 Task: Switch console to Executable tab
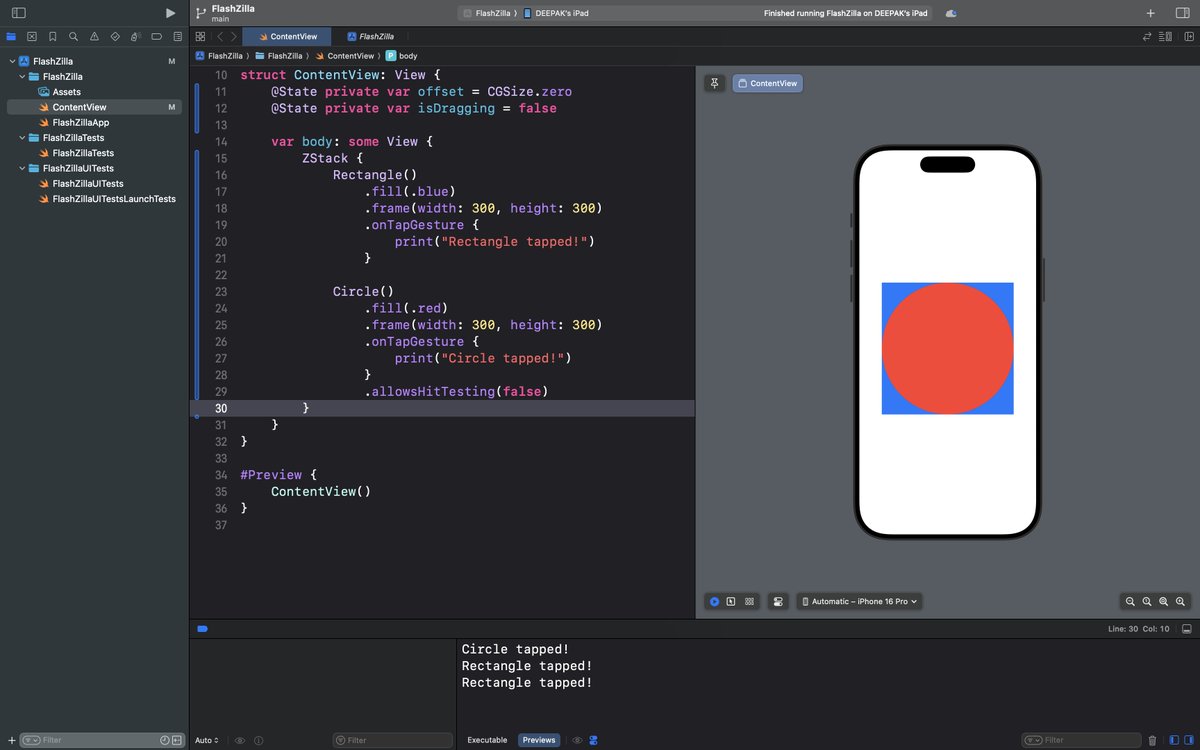coord(487,740)
